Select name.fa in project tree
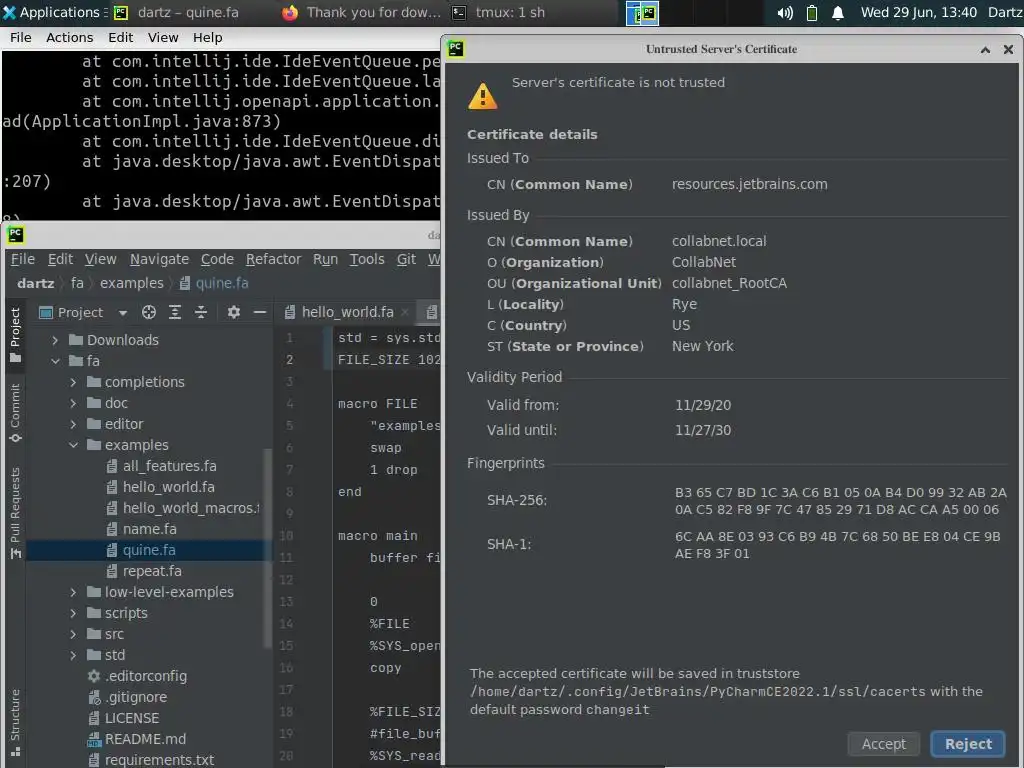 click(x=141, y=529)
